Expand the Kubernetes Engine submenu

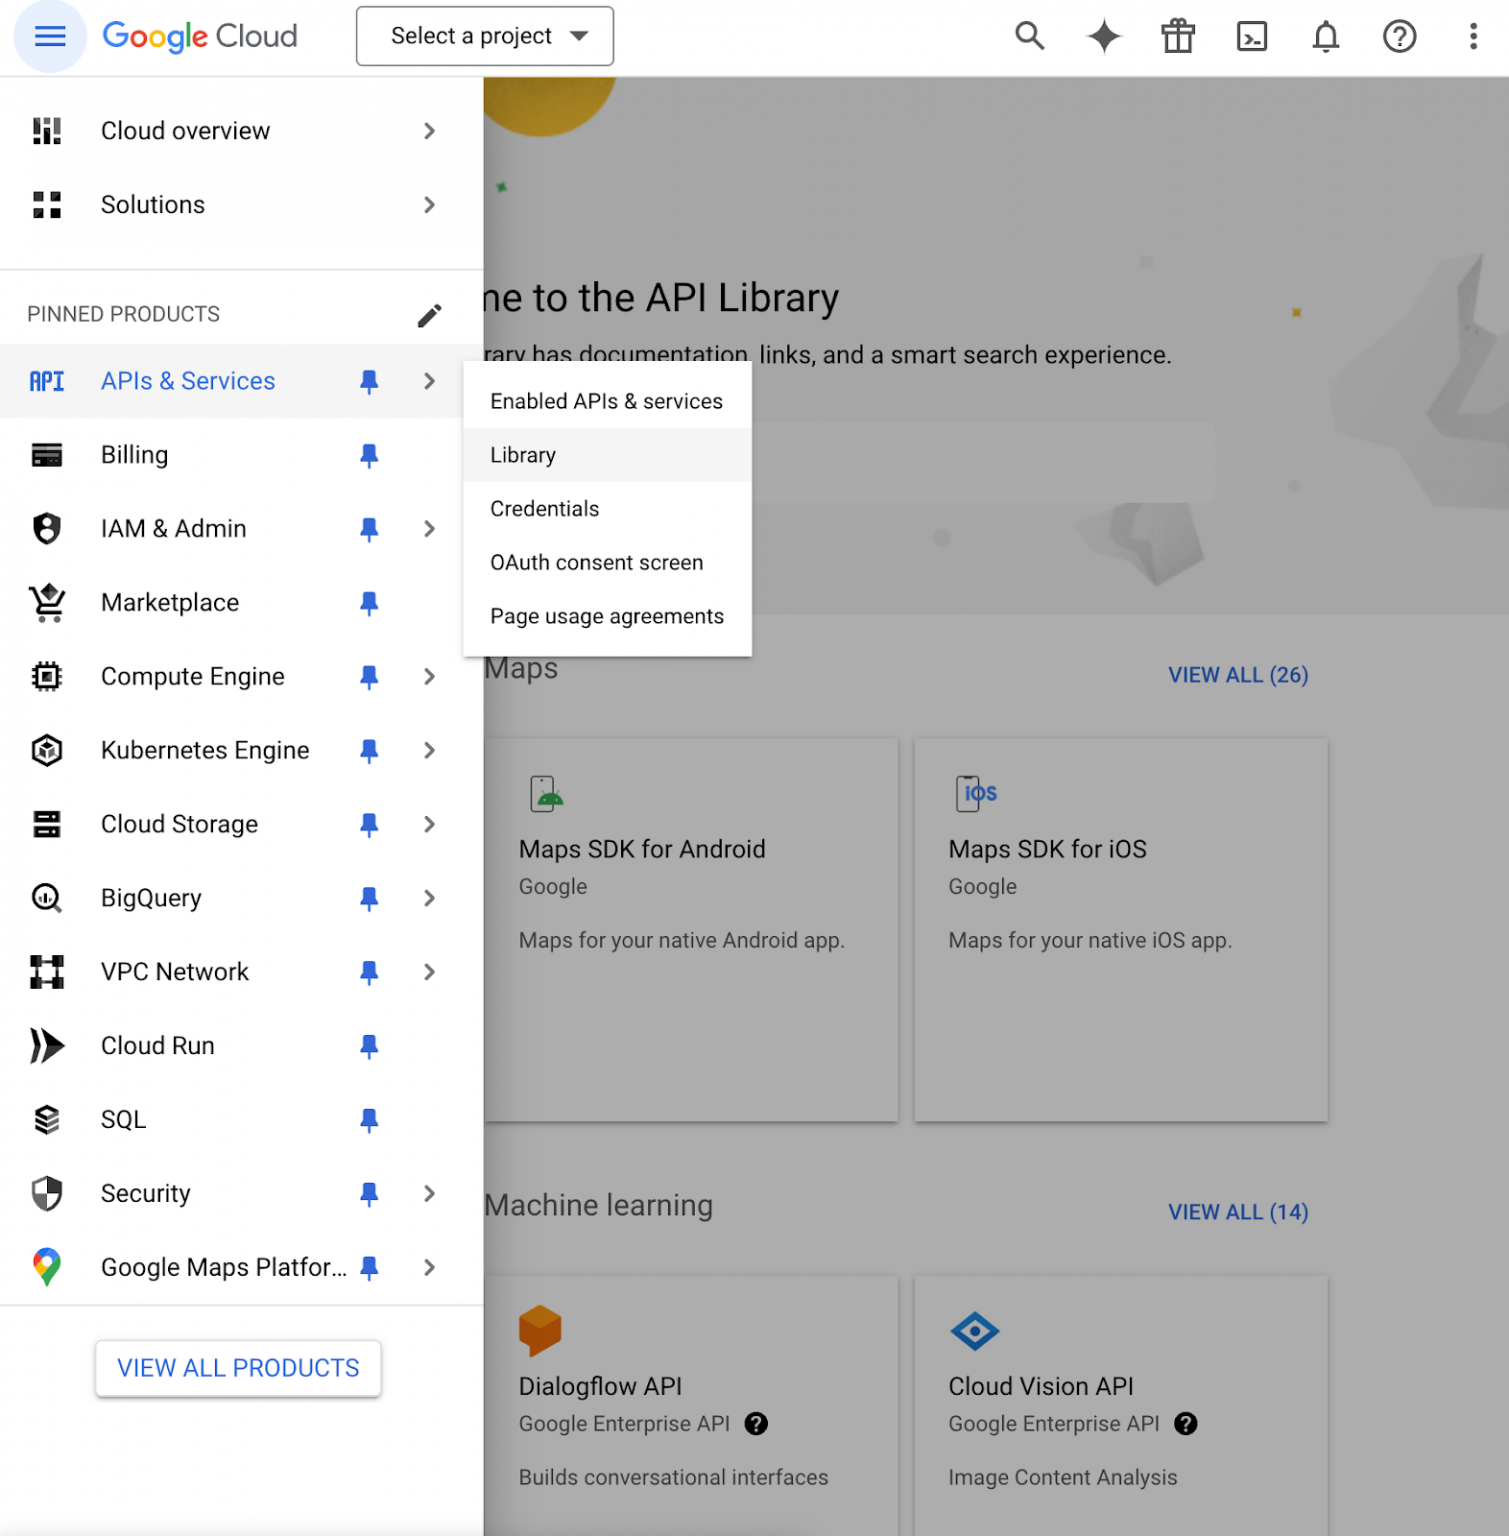(x=429, y=750)
